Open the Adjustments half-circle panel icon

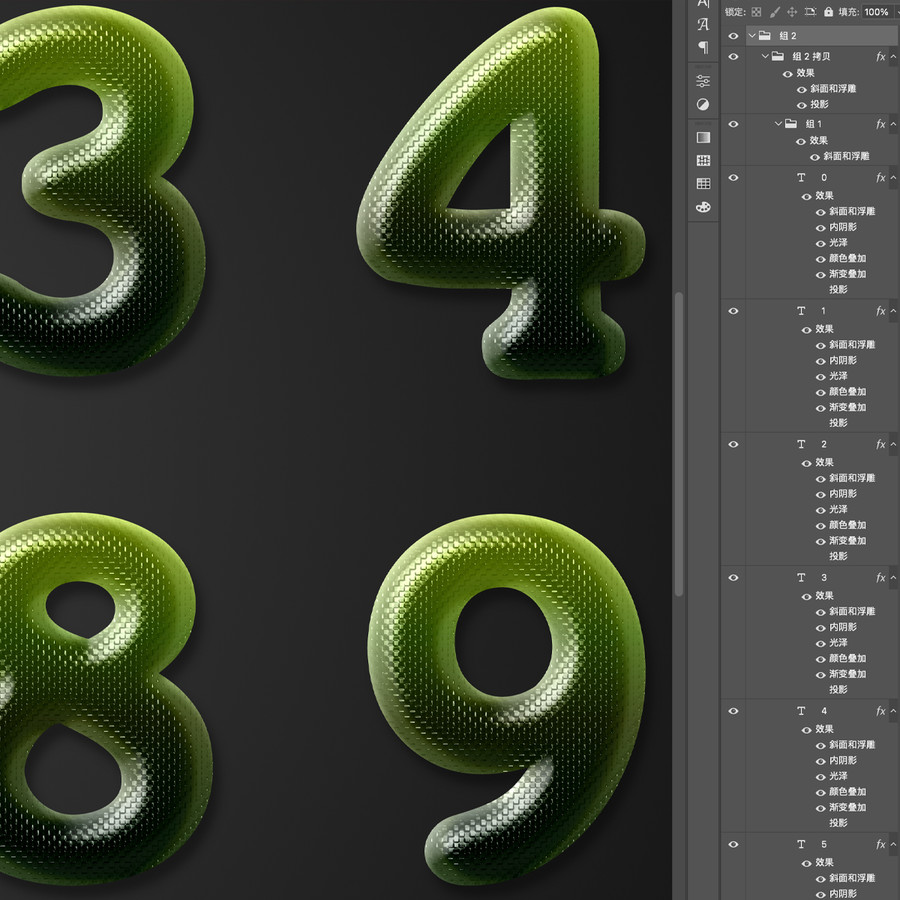tap(703, 104)
